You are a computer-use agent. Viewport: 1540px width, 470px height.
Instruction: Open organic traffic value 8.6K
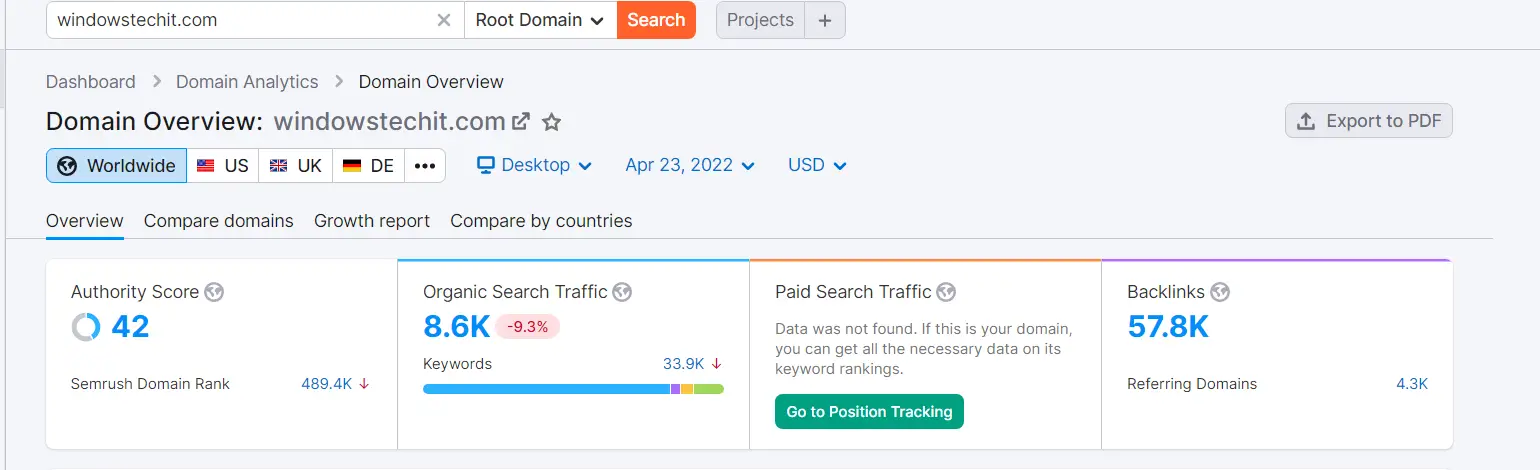click(456, 327)
